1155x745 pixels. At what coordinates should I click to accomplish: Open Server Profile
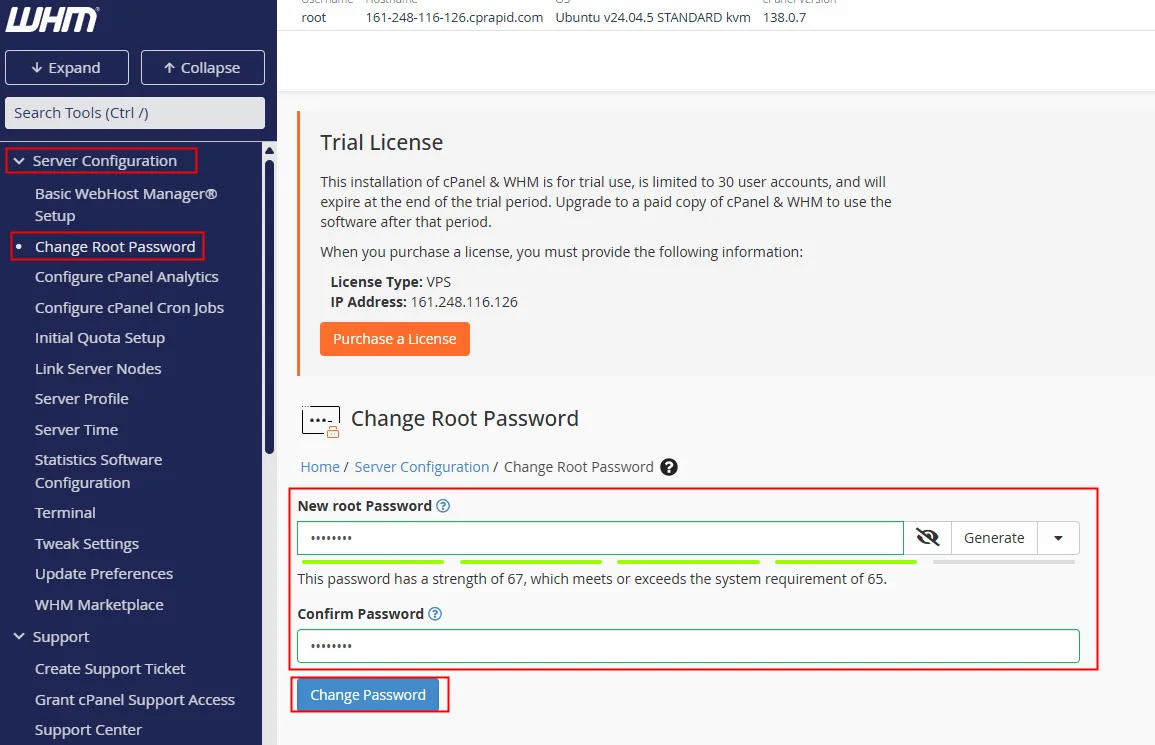click(x=82, y=399)
